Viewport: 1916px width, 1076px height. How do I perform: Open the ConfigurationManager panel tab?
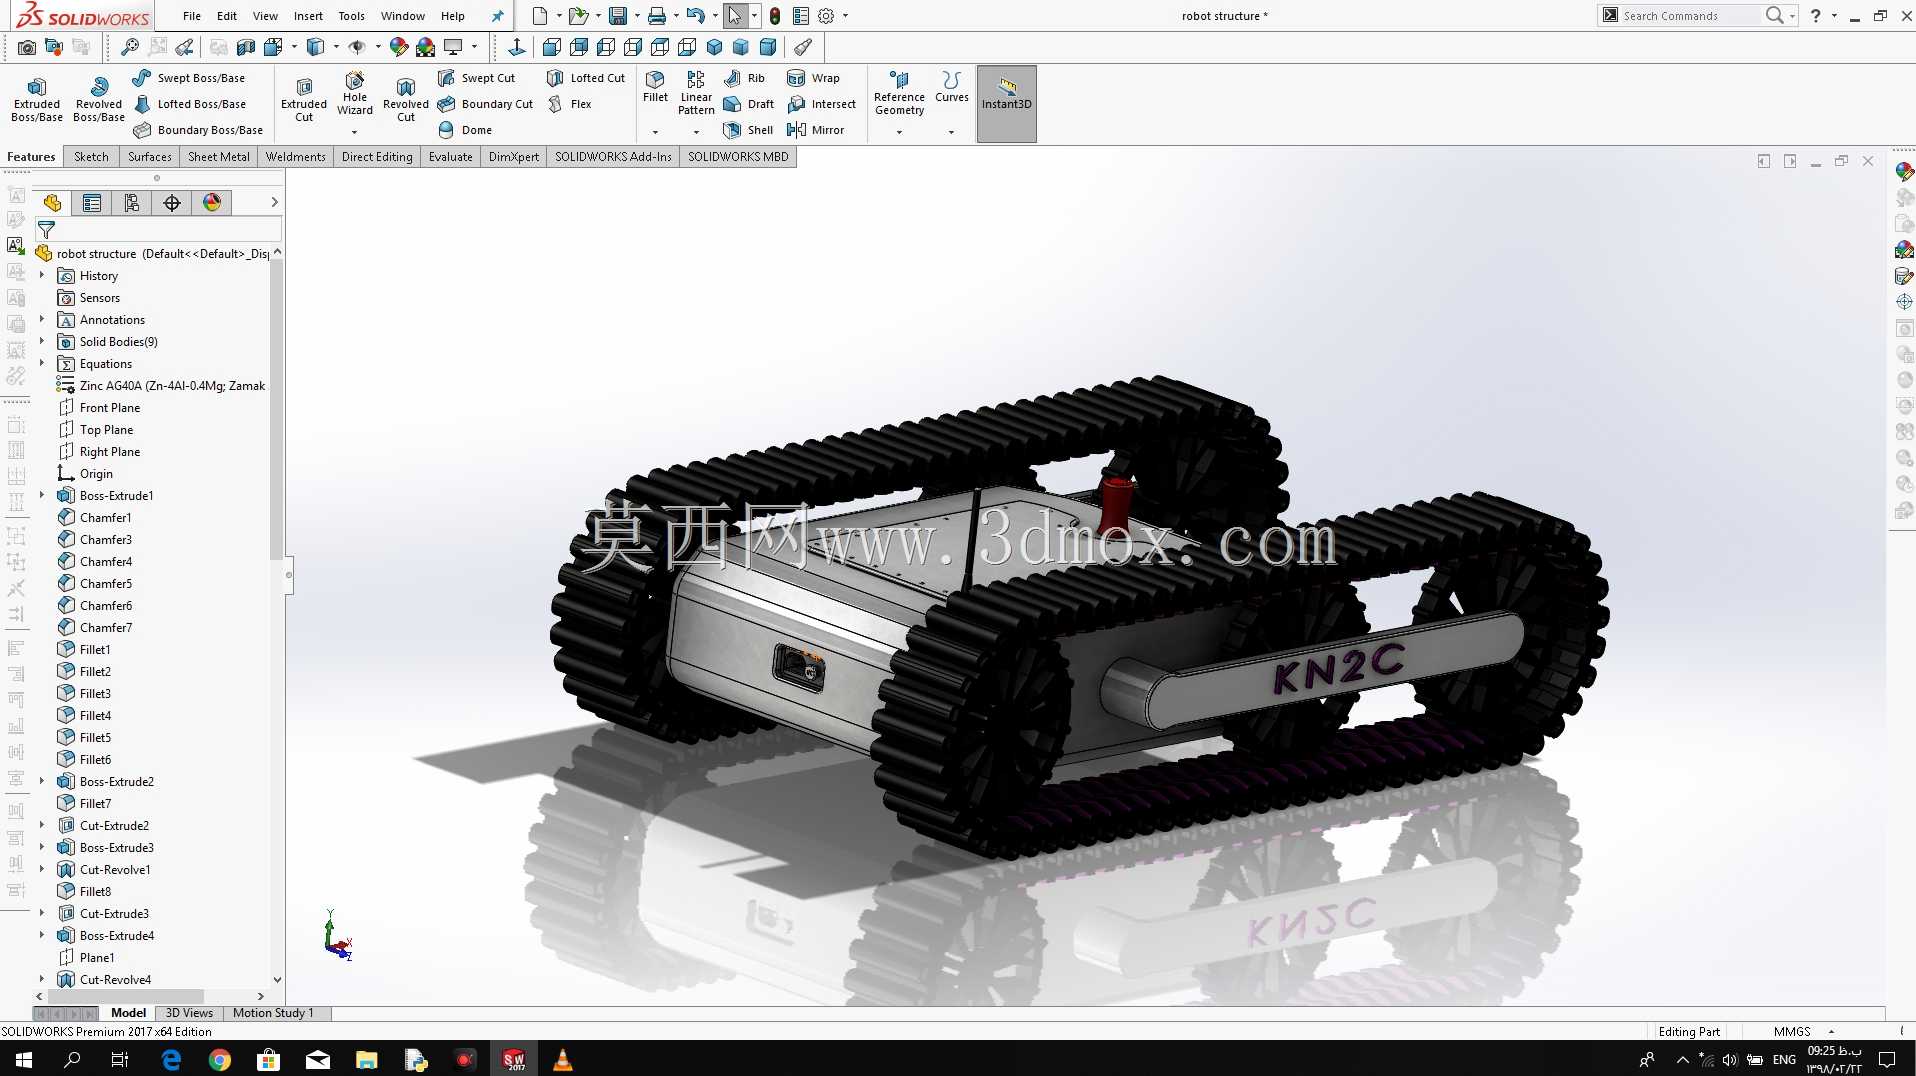[132, 203]
